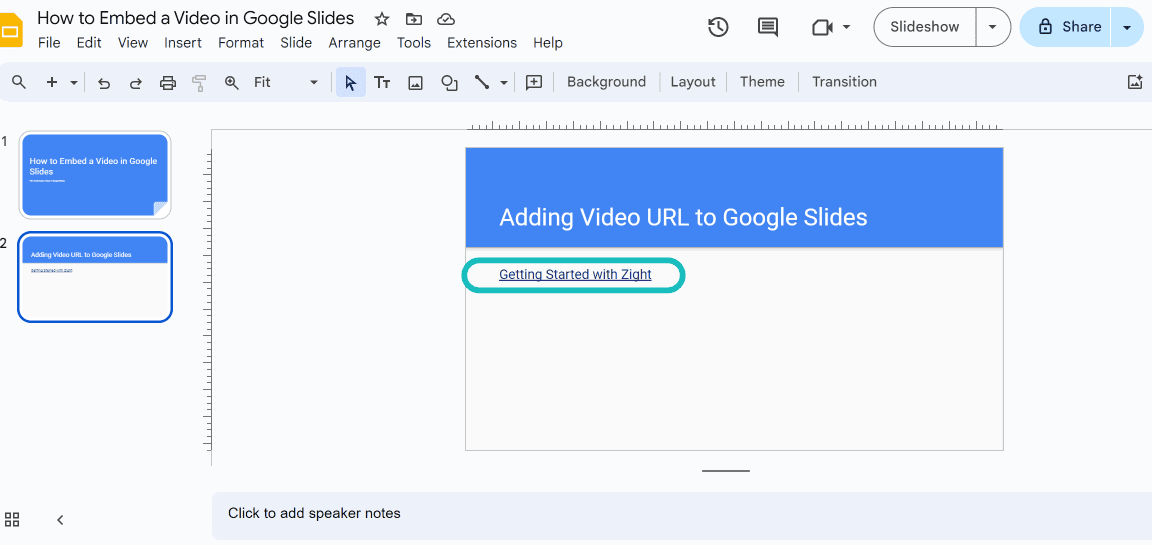
Task: Open the Extensions menu
Action: tap(482, 43)
